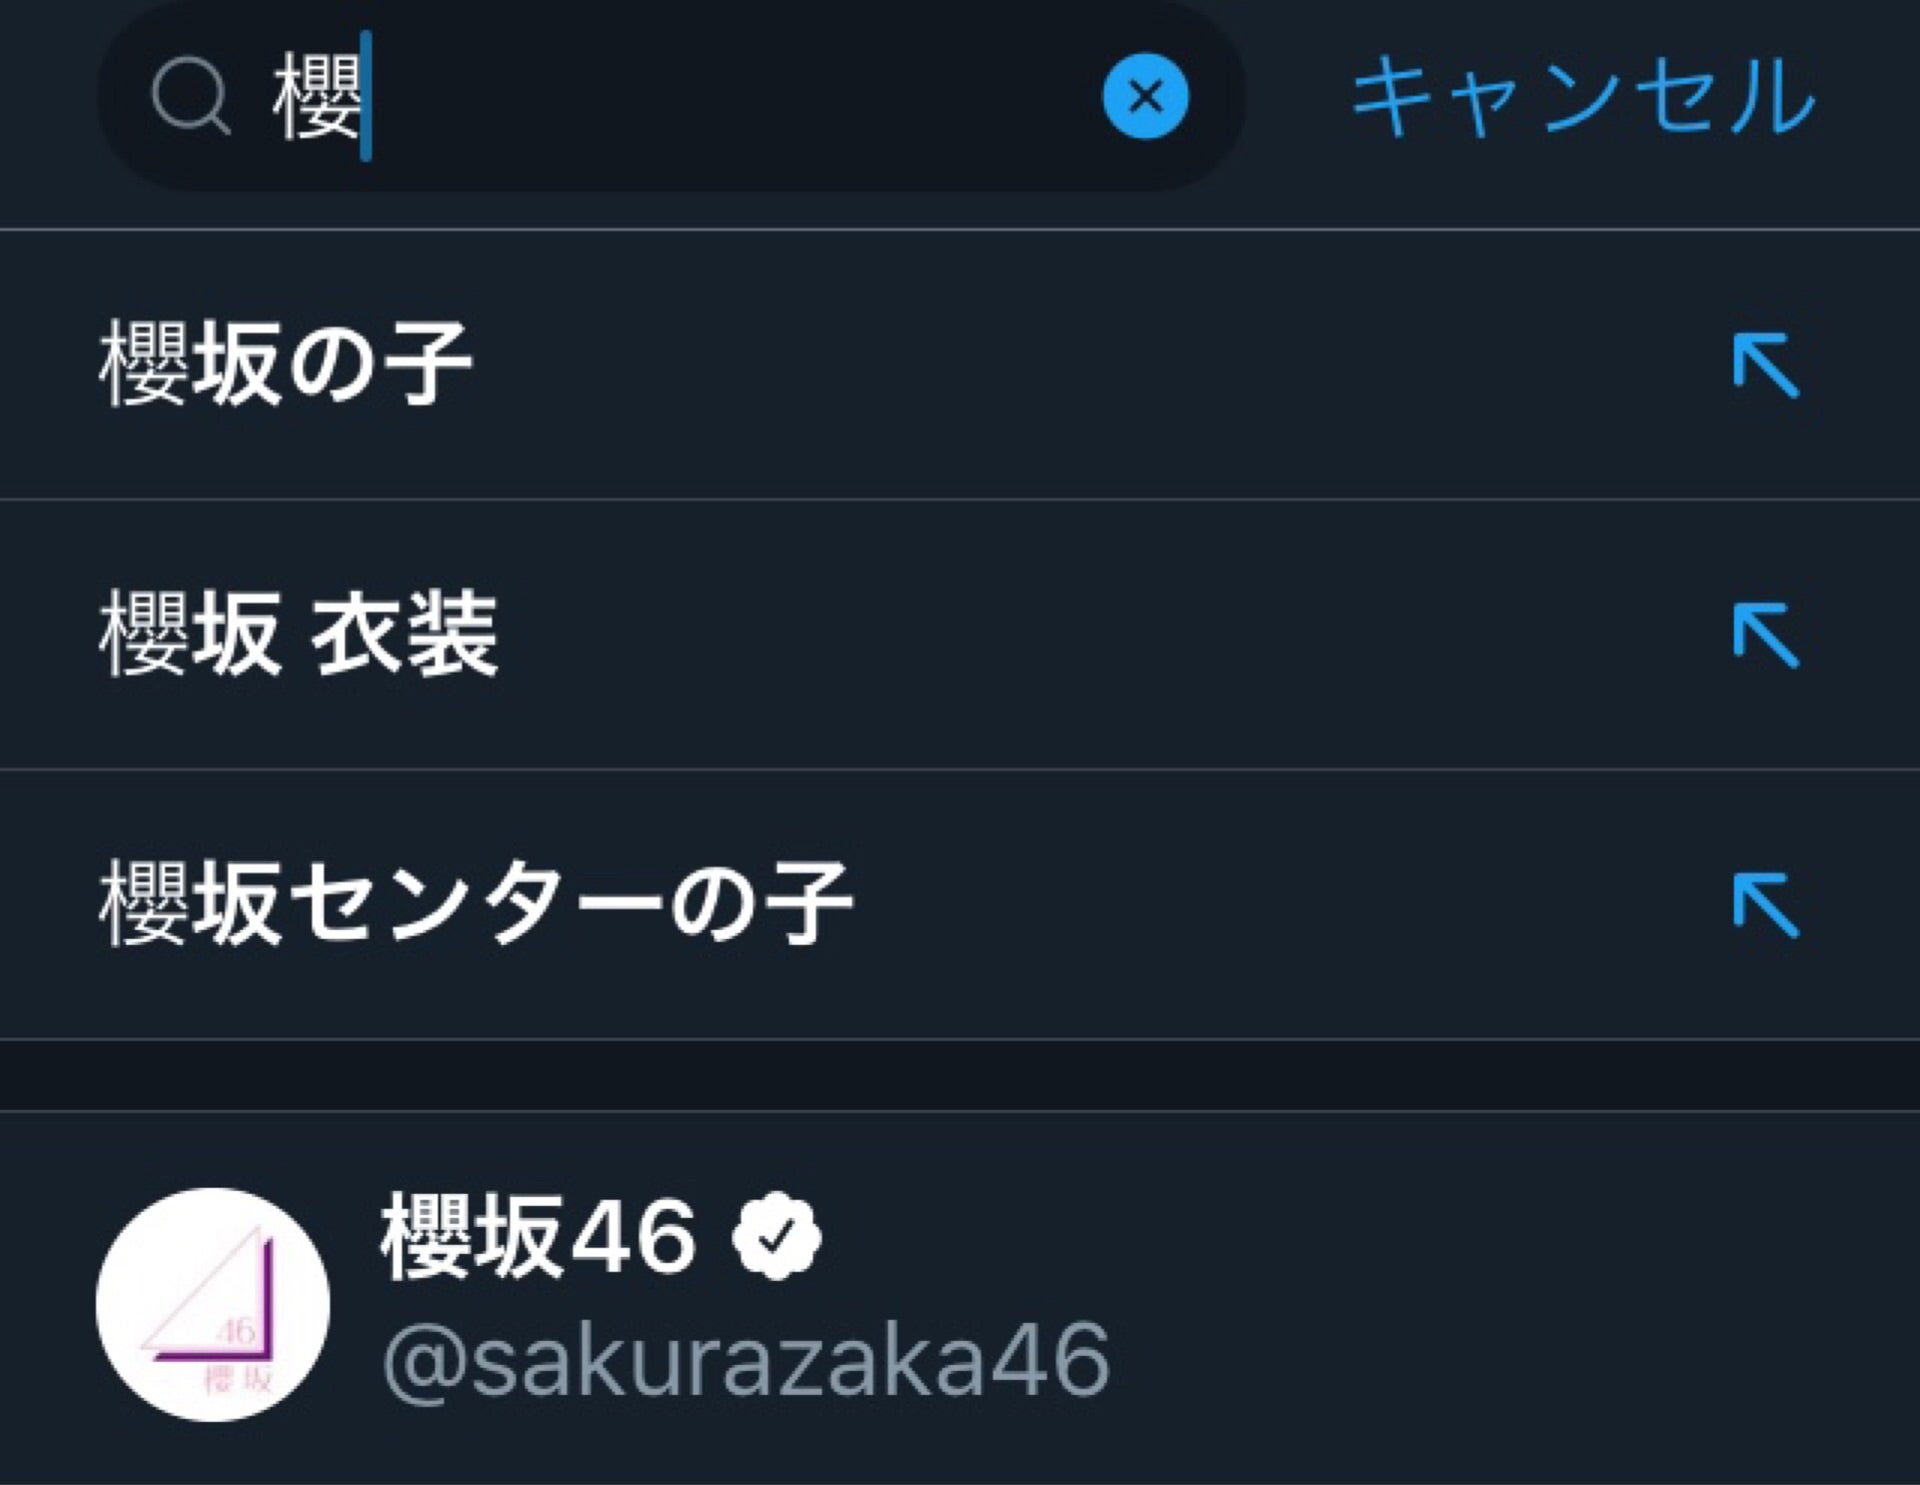Screen dimensions: 1920x1485
Task: Clear the search text with the X button
Action: 1145,96
